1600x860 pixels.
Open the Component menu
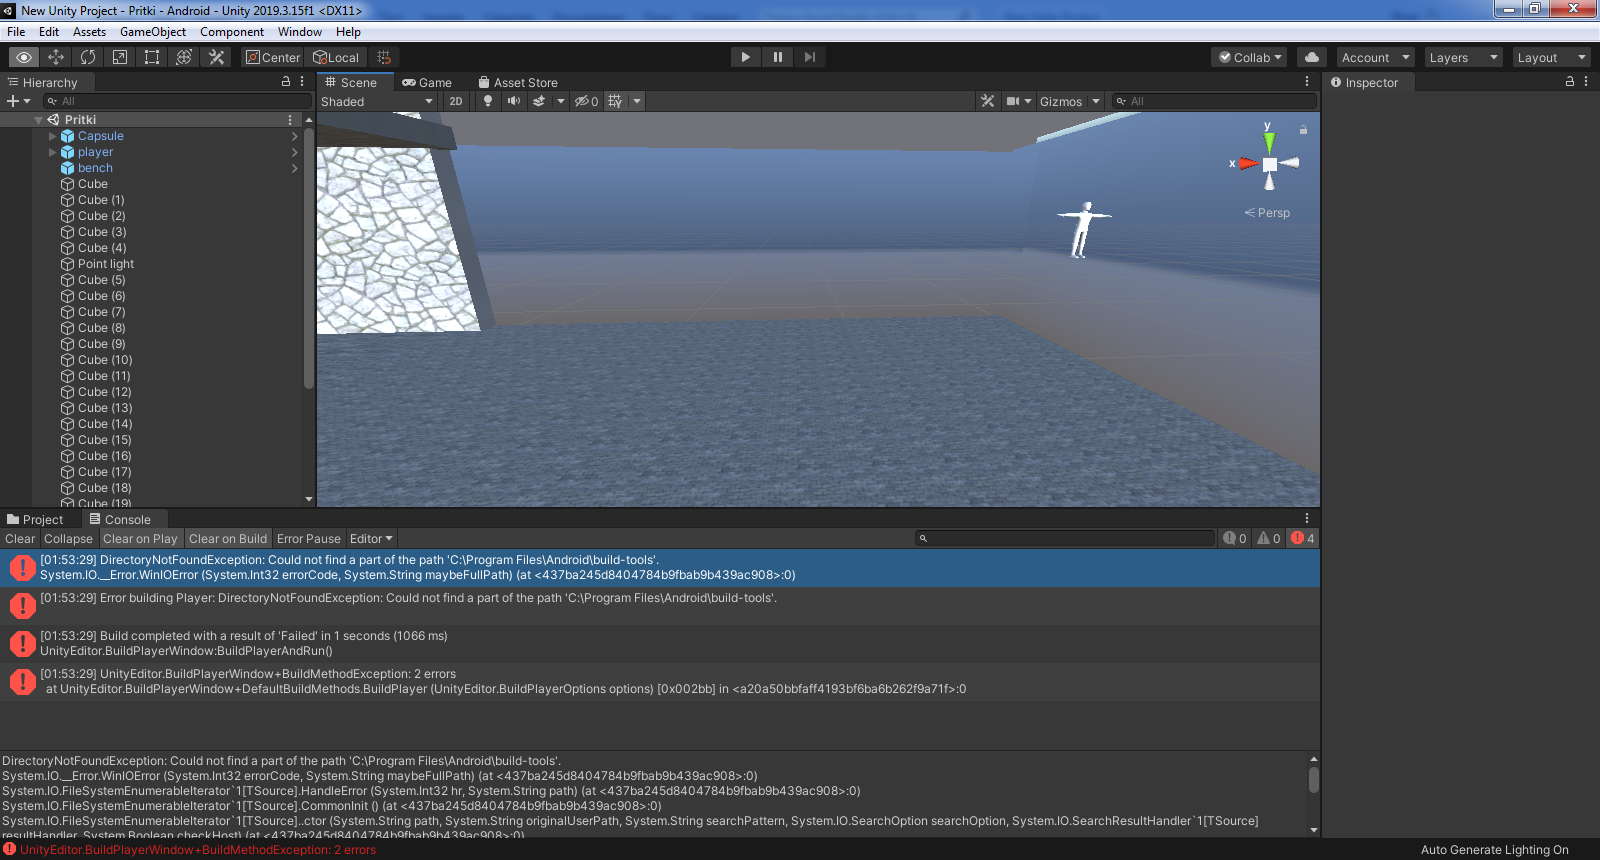232,32
